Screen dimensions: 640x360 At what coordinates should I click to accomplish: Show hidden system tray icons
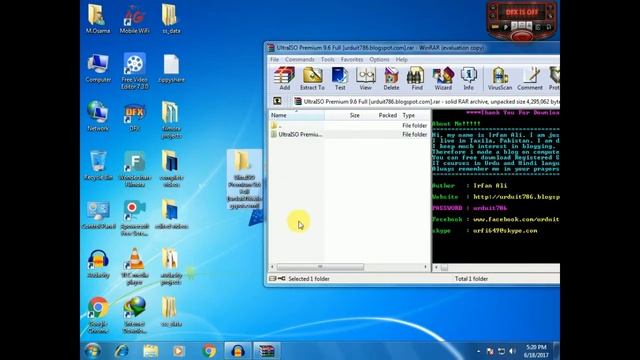click(x=478, y=351)
